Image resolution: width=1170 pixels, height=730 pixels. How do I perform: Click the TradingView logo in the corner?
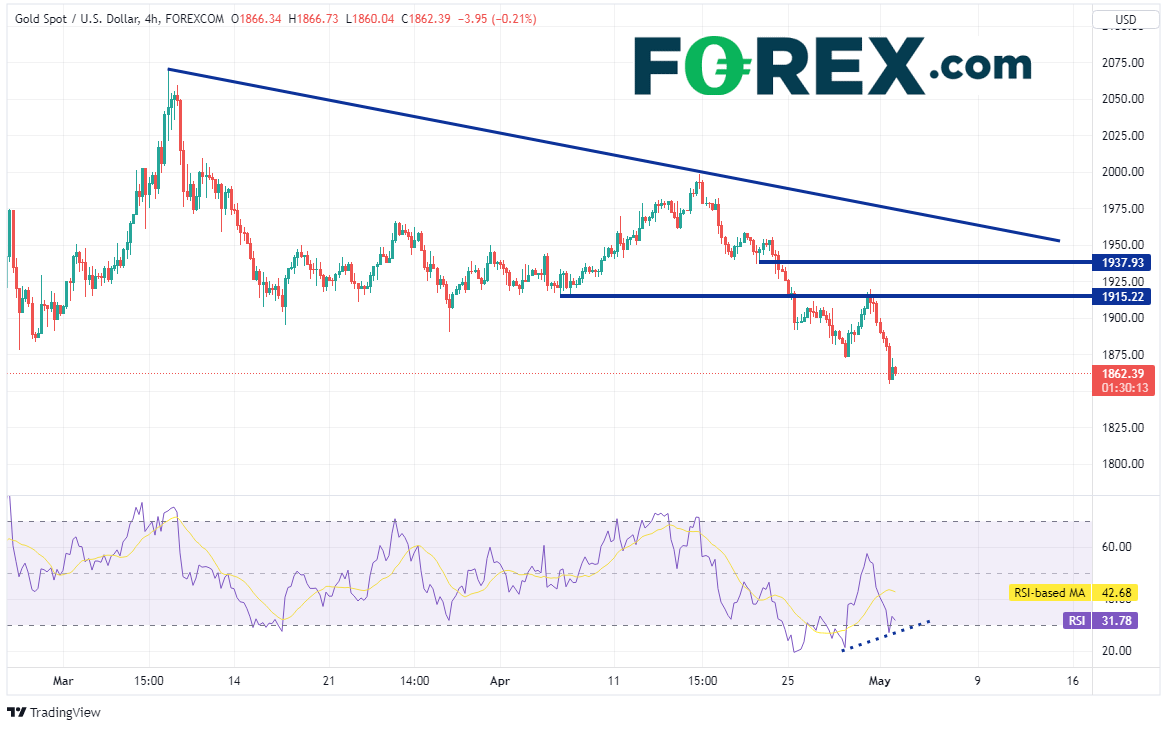(55, 712)
